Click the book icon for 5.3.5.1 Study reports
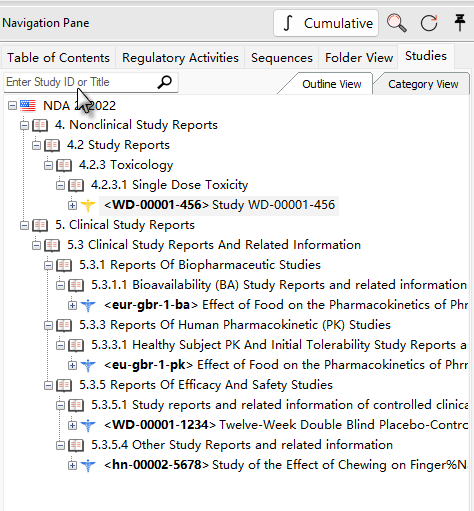 click(x=76, y=405)
